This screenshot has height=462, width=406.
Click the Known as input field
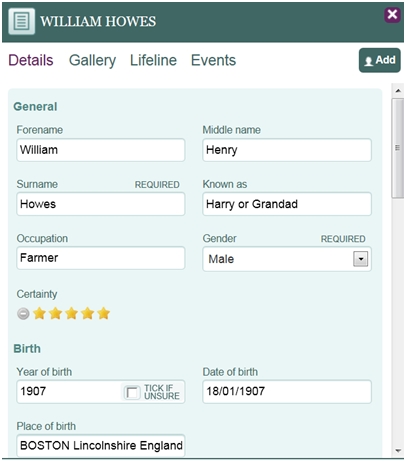287,204
